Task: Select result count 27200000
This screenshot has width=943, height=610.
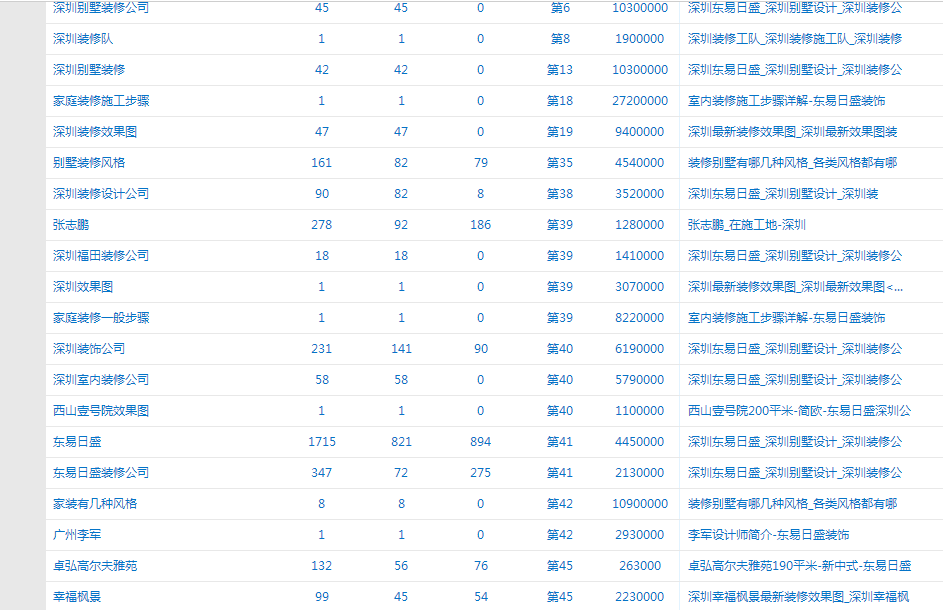Action: point(640,101)
